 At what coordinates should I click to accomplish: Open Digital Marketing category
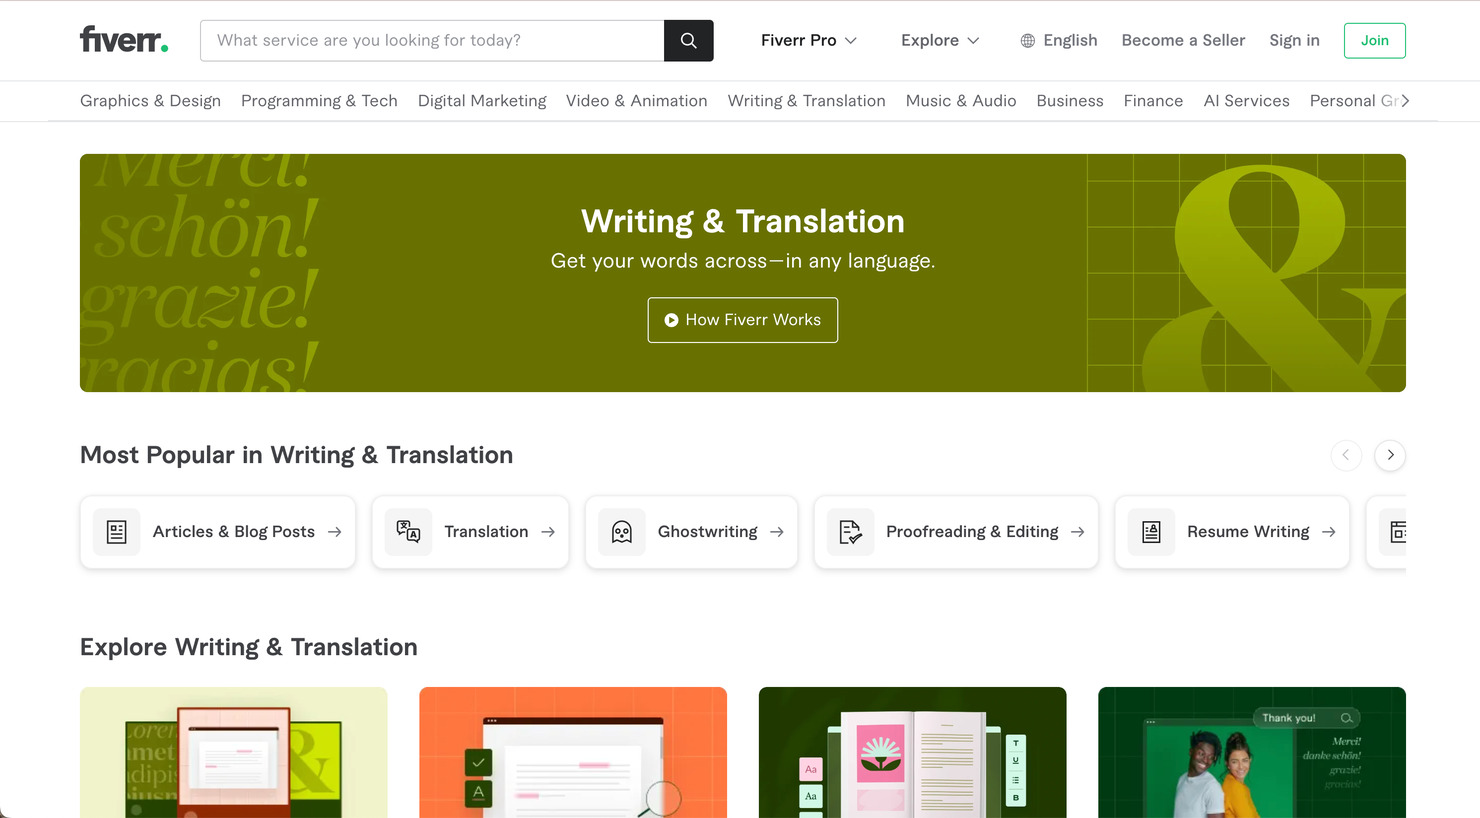click(x=482, y=101)
